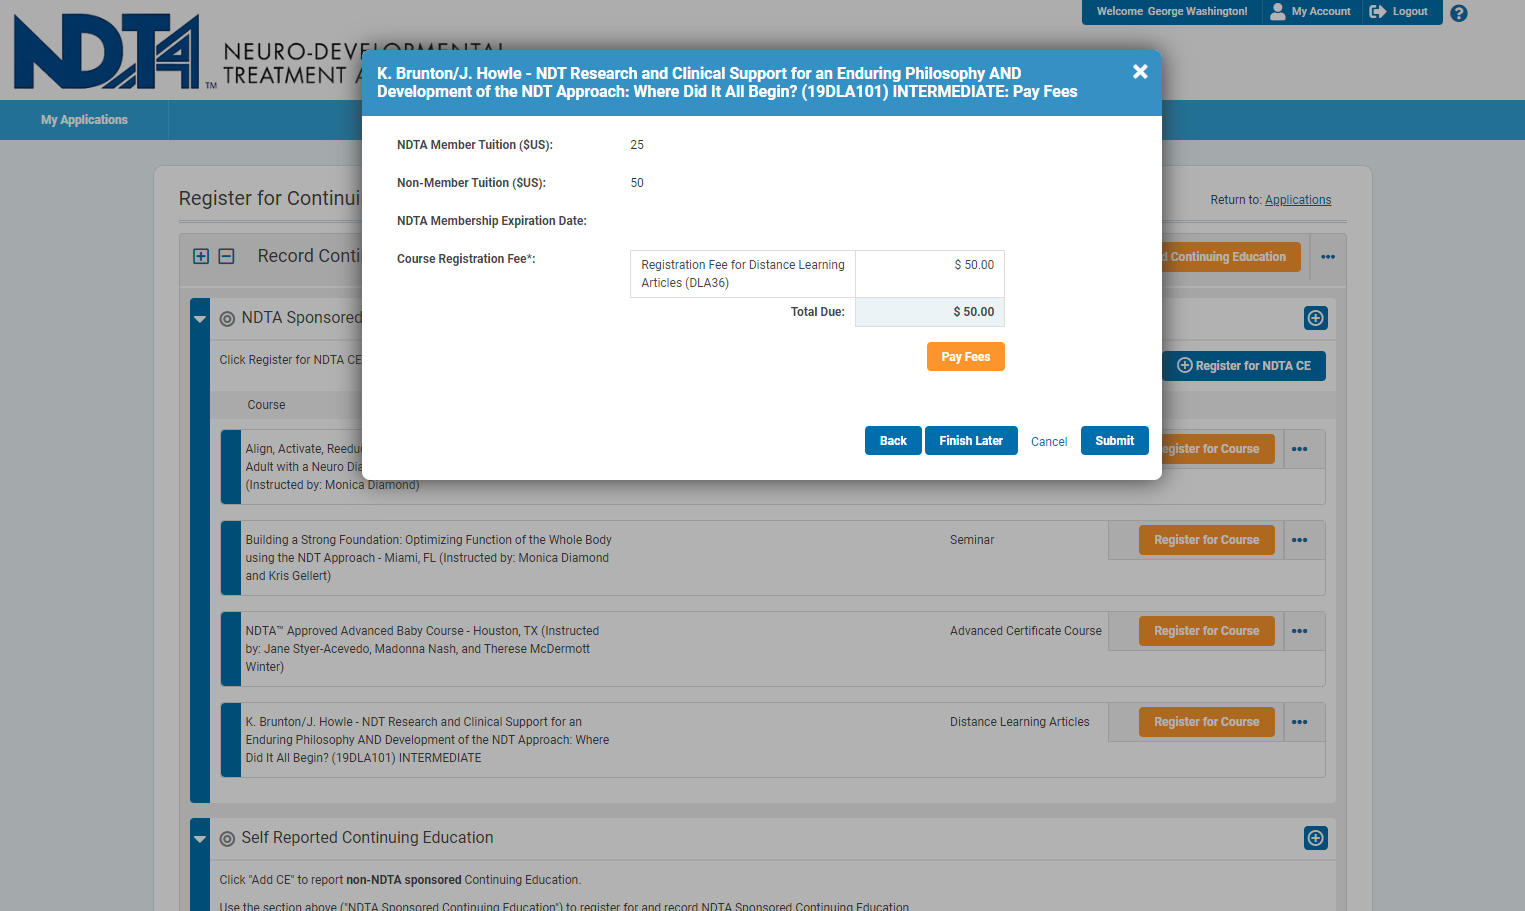This screenshot has width=1525, height=911.
Task: Register for the Advanced Baby Course
Action: click(x=1207, y=631)
